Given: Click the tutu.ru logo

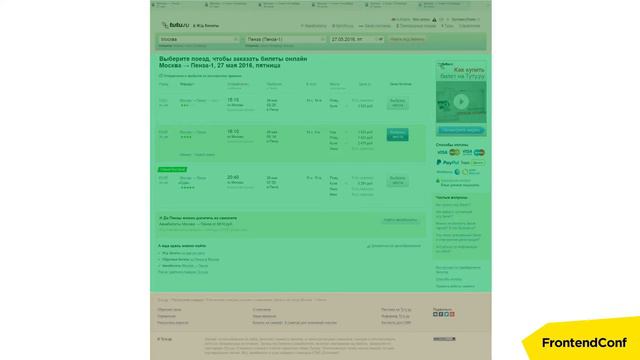Looking at the screenshot, I should [176, 25].
